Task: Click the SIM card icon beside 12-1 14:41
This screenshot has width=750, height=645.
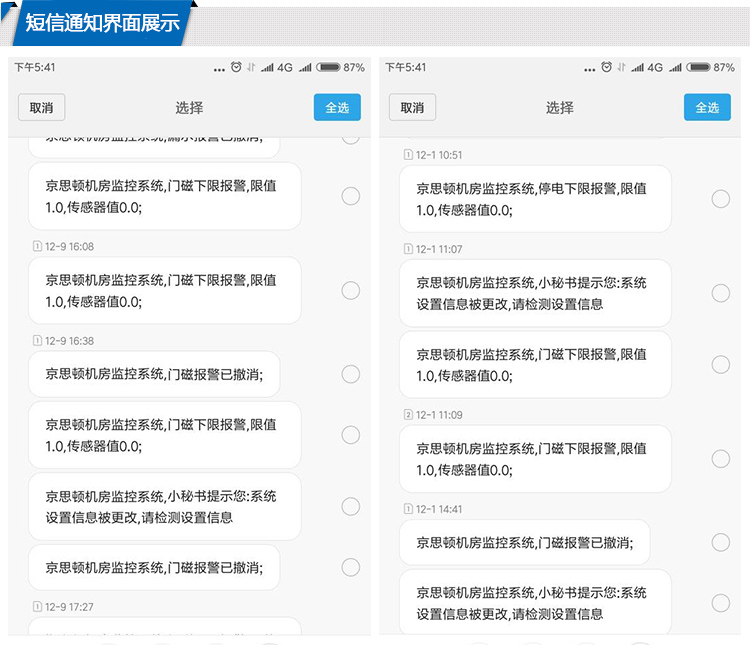Action: point(408,509)
